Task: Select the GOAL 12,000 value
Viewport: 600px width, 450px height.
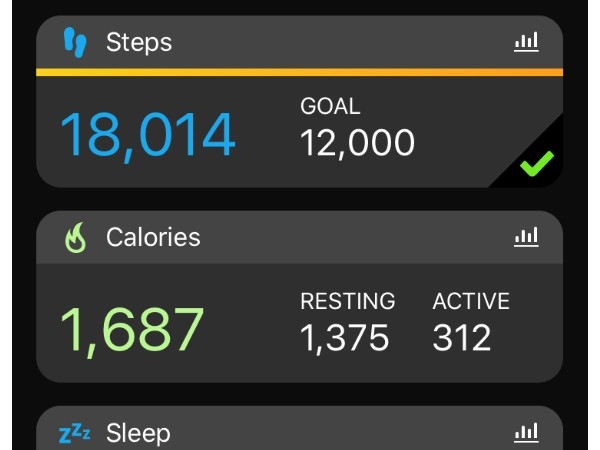Action: (357, 143)
